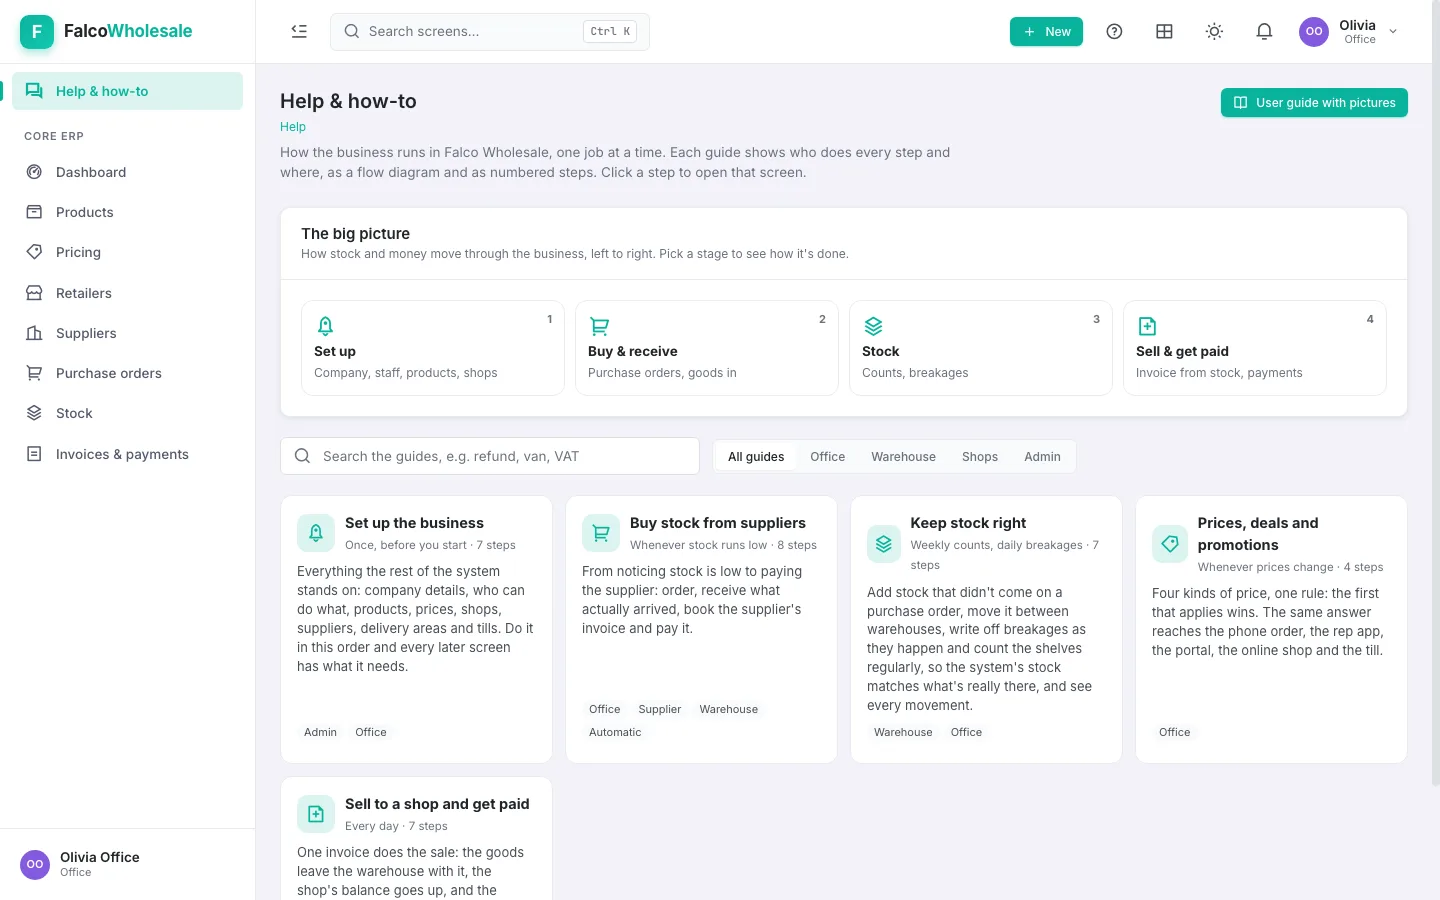This screenshot has width=1440, height=900.
Task: Open the apps grid icon in header
Action: coord(1164,31)
